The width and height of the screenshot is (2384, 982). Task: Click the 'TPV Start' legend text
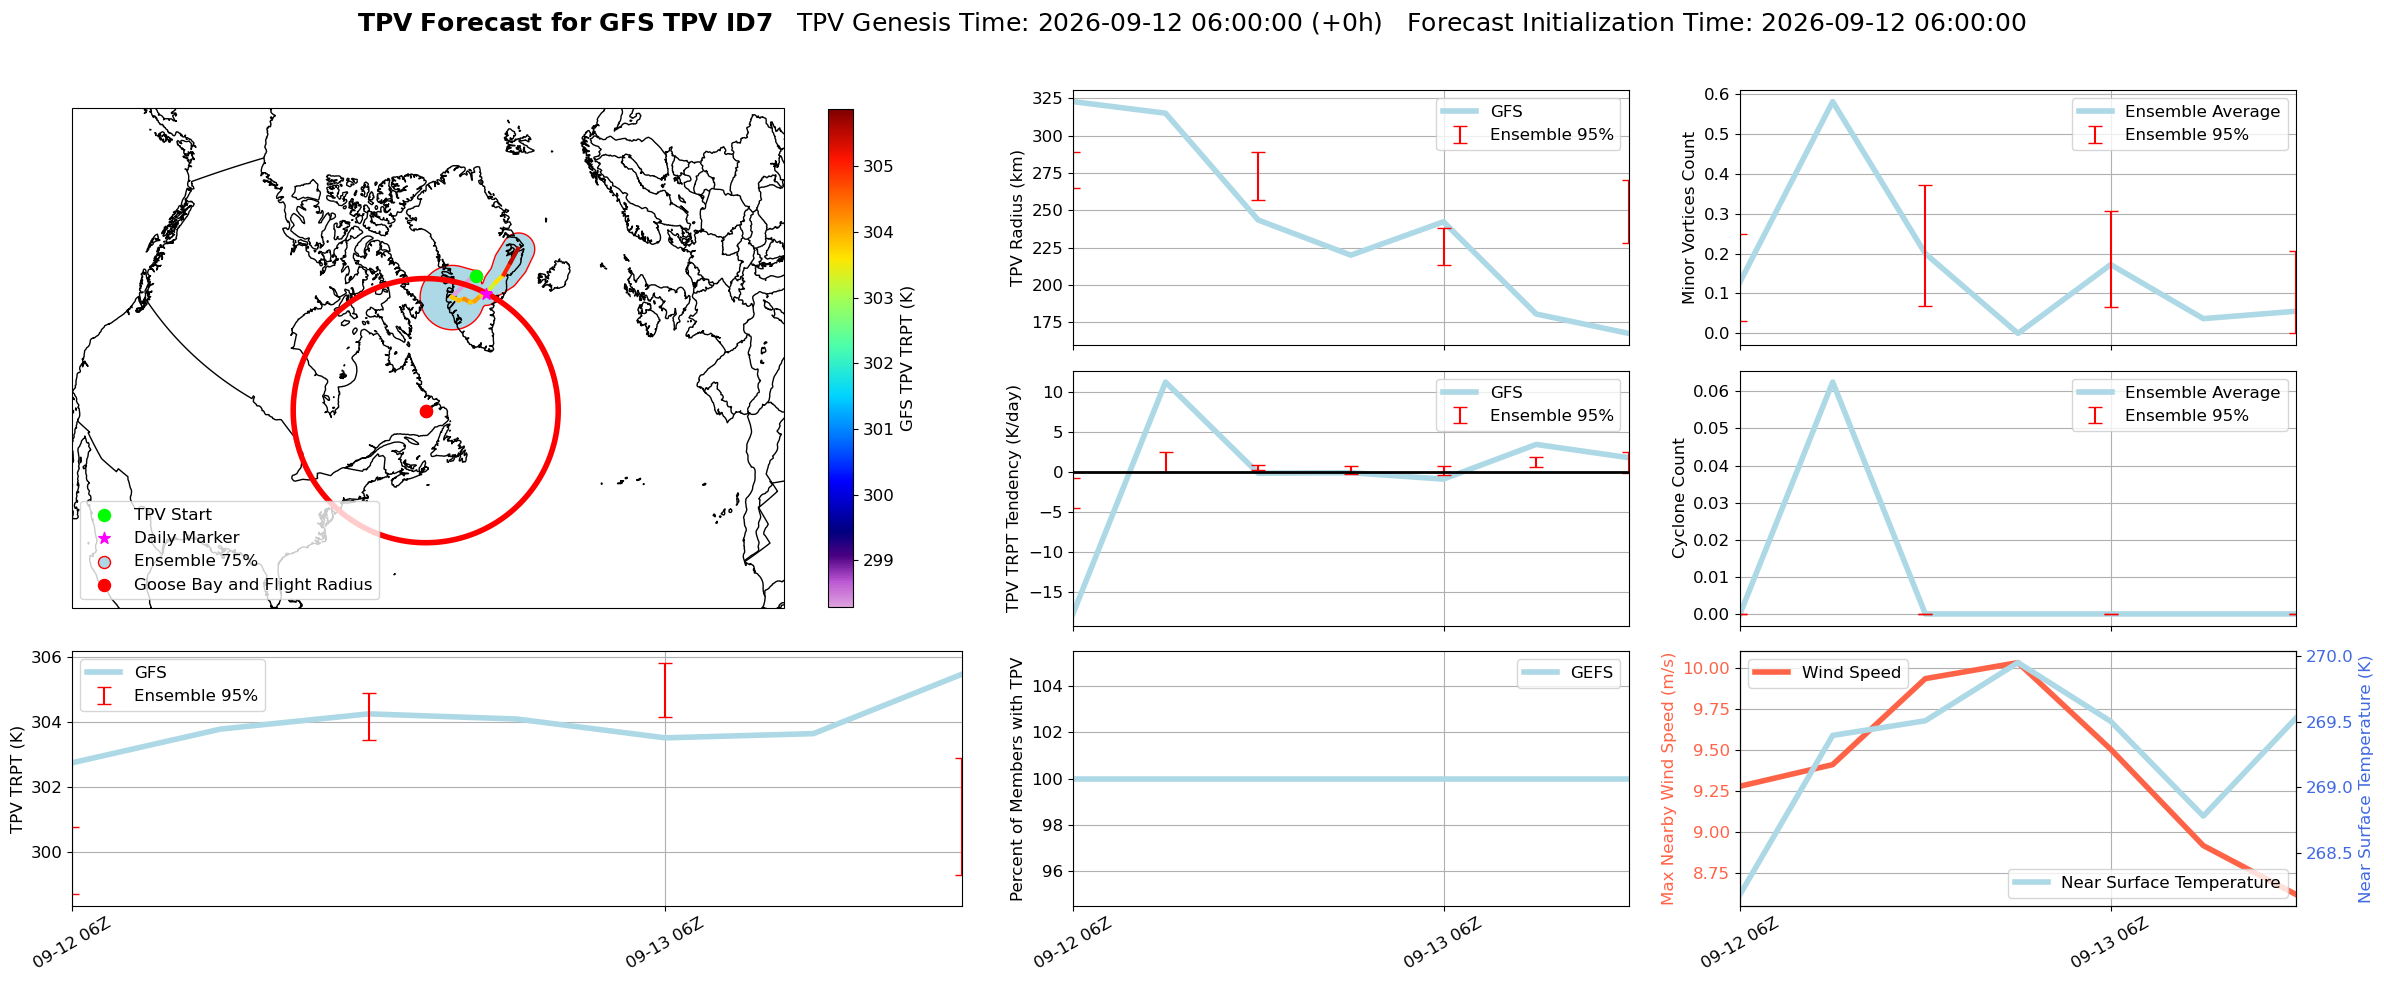(x=173, y=515)
